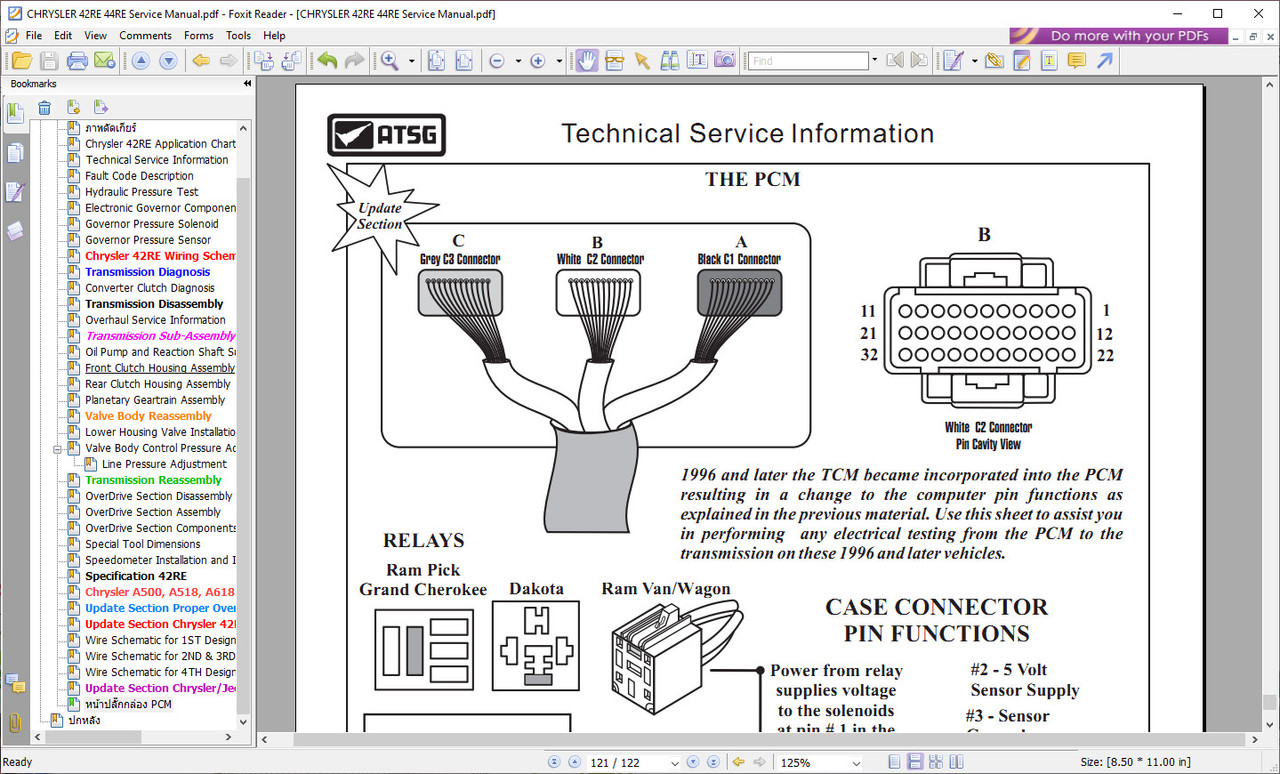This screenshot has height=774, width=1280.
Task: Click the status bar go back arrow
Action: [x=739, y=762]
